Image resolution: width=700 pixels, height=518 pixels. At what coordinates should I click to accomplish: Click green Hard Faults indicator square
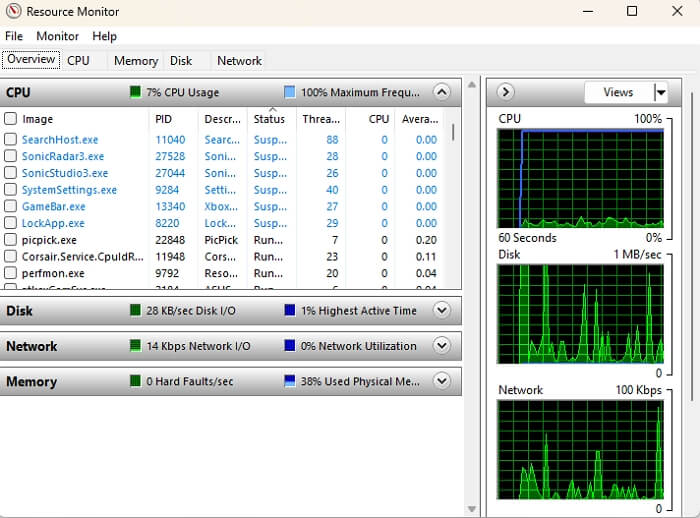(x=135, y=381)
